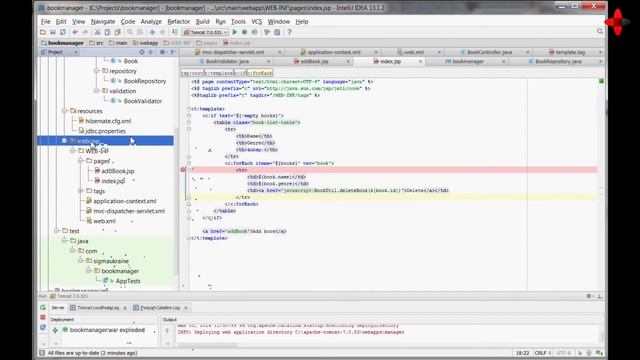Click the Project tree vertical scrollbar

click(176, 200)
